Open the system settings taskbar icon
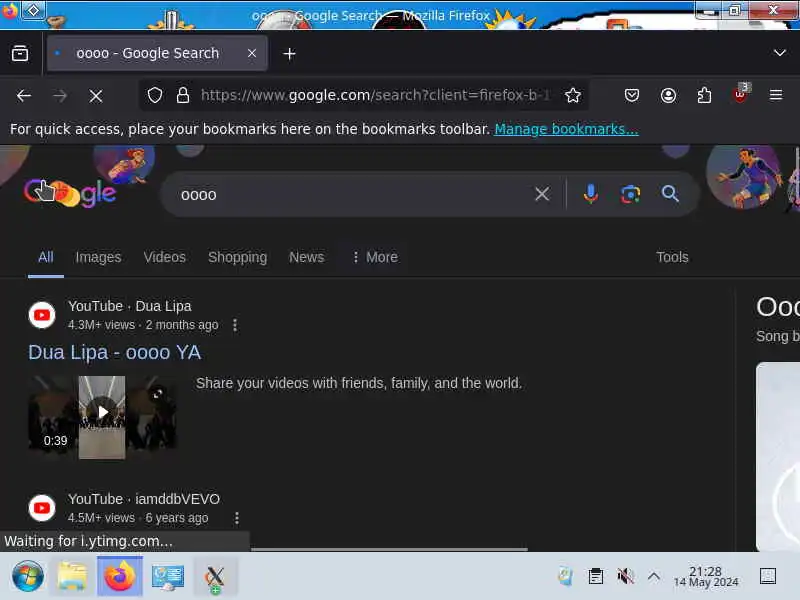This screenshot has width=800, height=600. pyautogui.click(x=167, y=577)
